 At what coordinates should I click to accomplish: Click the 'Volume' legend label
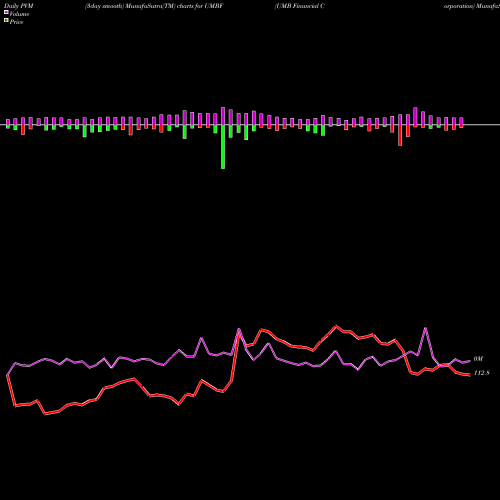point(19,14)
